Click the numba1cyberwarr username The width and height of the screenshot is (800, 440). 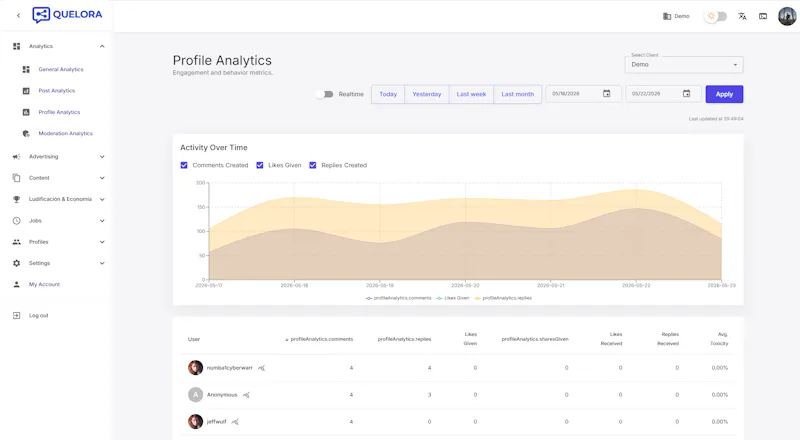point(230,368)
